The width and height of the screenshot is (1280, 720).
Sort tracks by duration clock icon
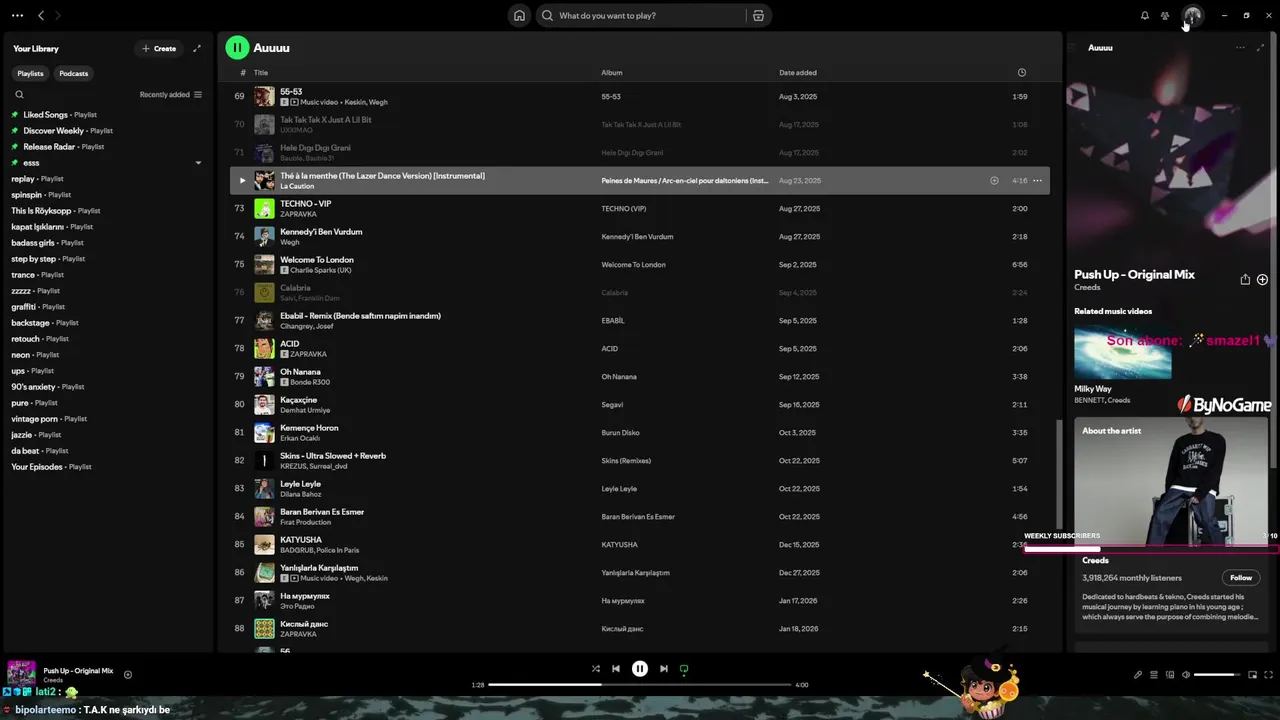tap(1021, 72)
